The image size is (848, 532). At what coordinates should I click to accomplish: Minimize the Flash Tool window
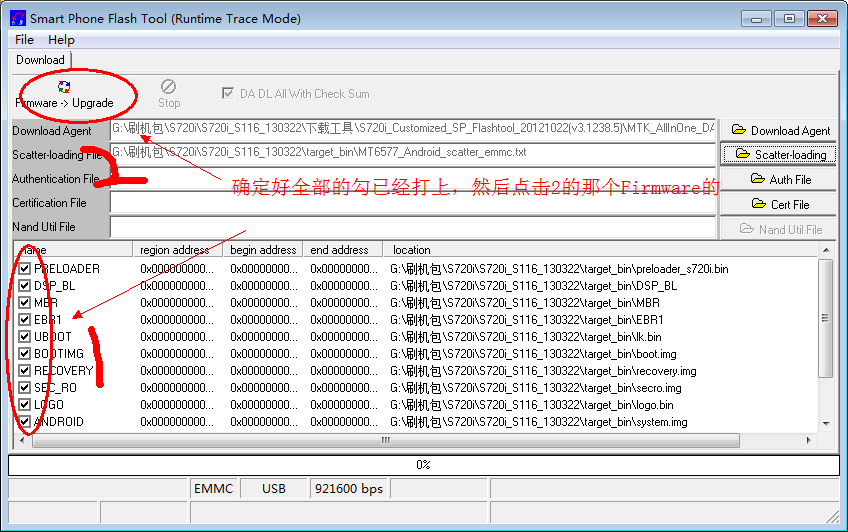point(757,19)
